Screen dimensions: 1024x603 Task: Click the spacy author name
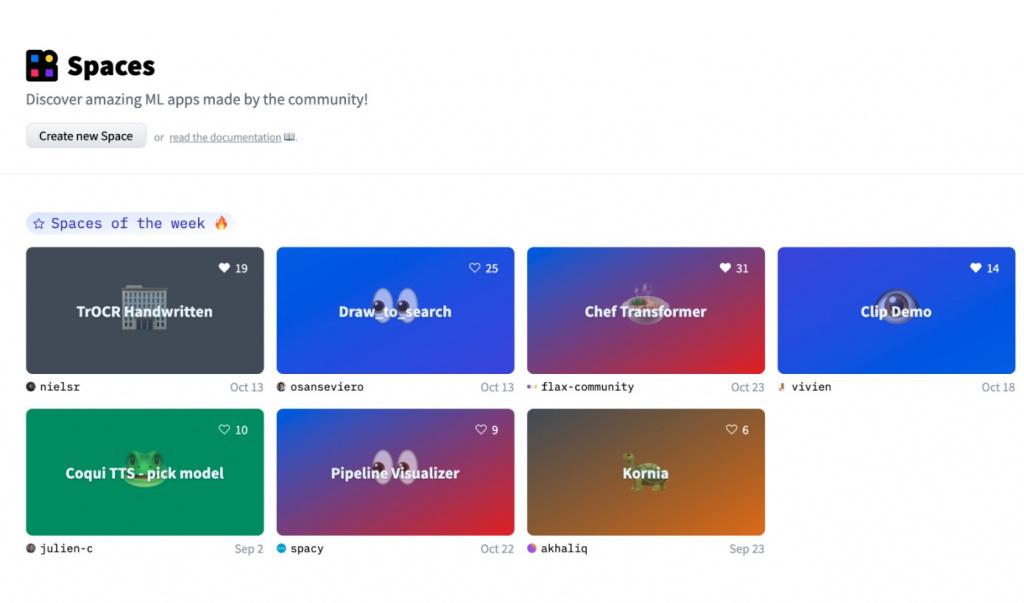pyautogui.click(x=307, y=549)
